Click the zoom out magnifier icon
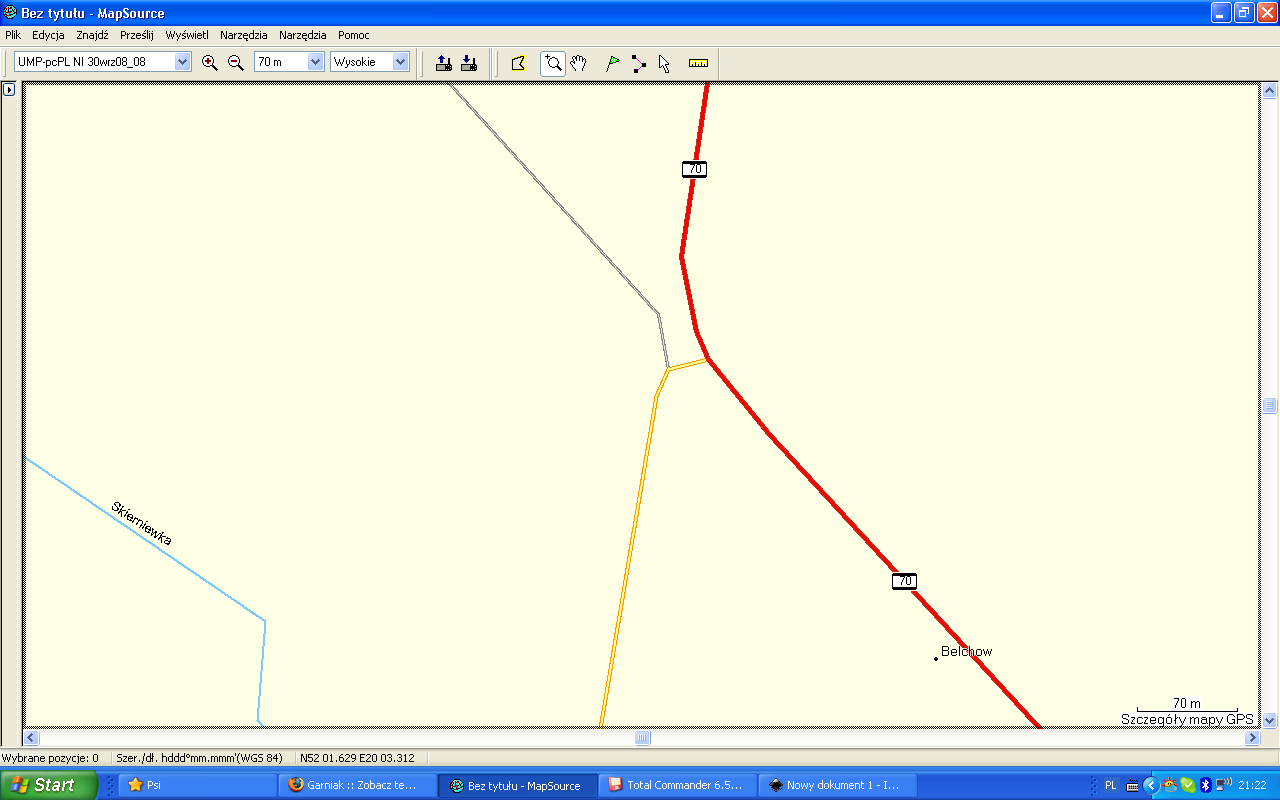This screenshot has width=1280, height=800. click(236, 62)
